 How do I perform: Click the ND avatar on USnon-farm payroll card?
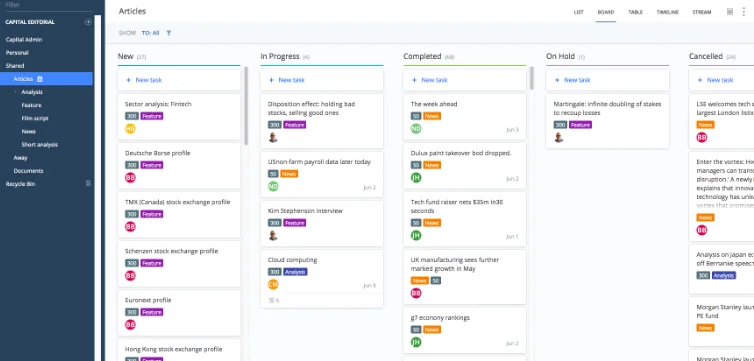click(x=273, y=187)
